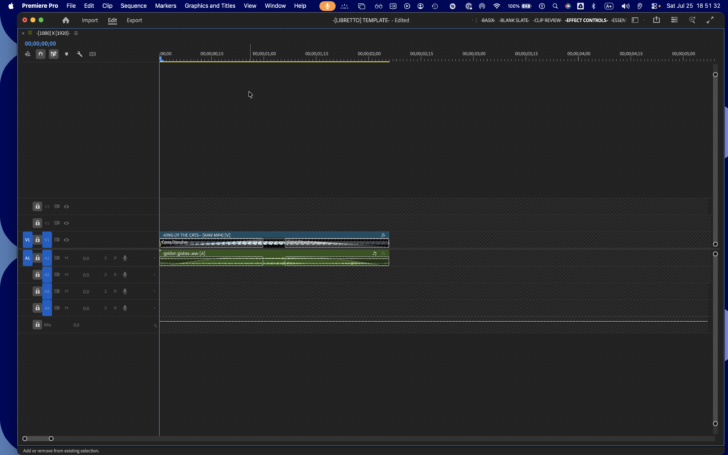The image size is (728, 455).
Task: Toggle visibility eye of track V1
Action: 66,240
